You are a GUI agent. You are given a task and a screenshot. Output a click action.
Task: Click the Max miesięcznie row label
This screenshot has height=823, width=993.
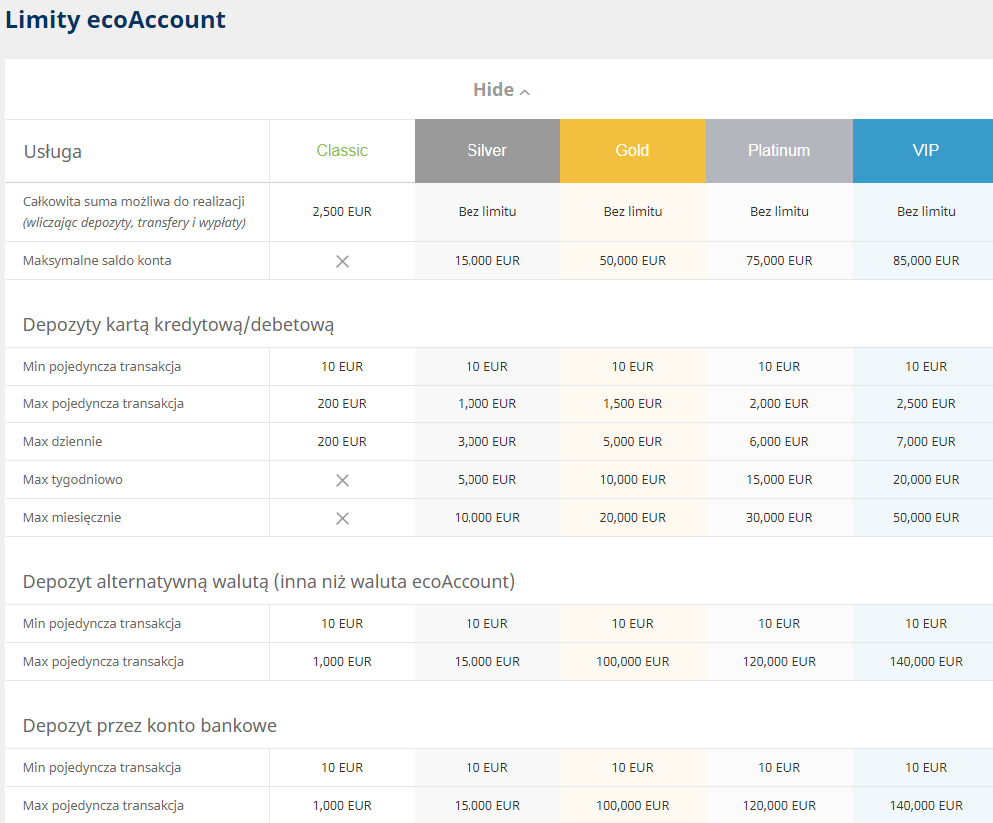tap(72, 518)
